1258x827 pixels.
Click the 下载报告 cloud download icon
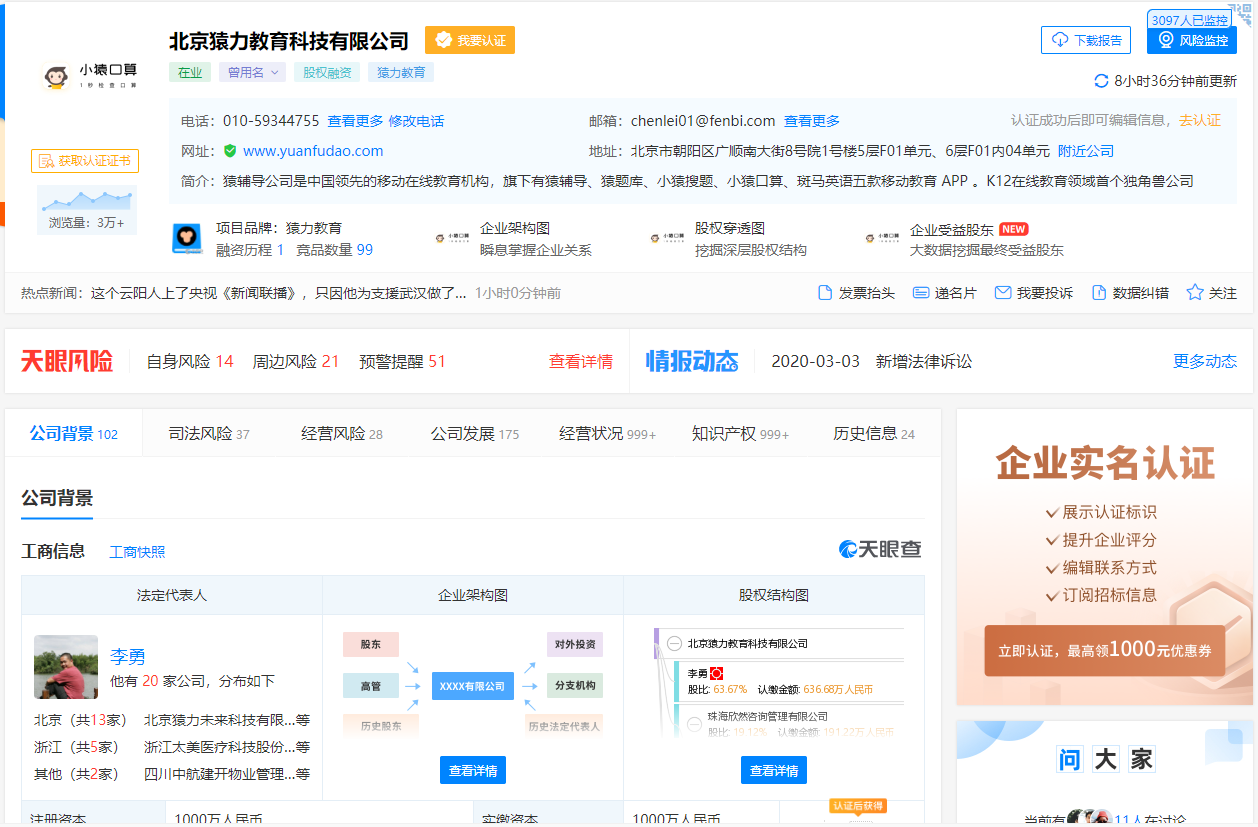click(1059, 40)
